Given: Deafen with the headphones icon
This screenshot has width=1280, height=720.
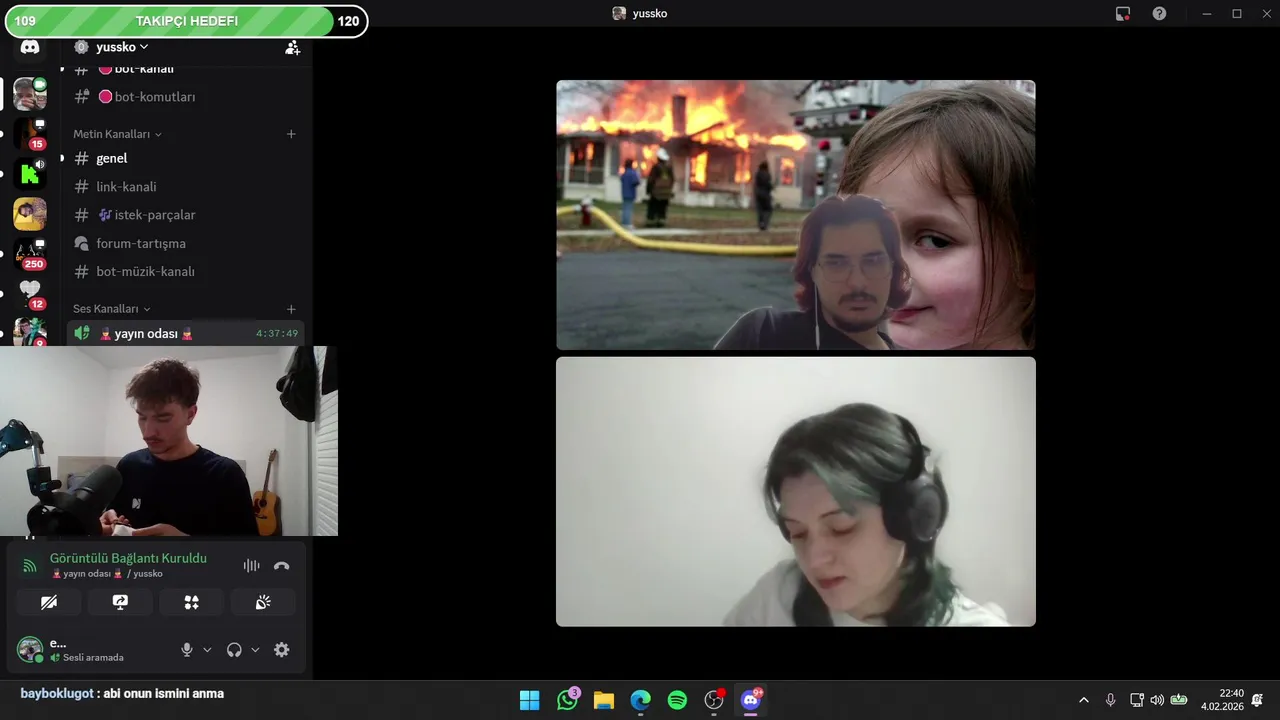Looking at the screenshot, I should (x=234, y=649).
